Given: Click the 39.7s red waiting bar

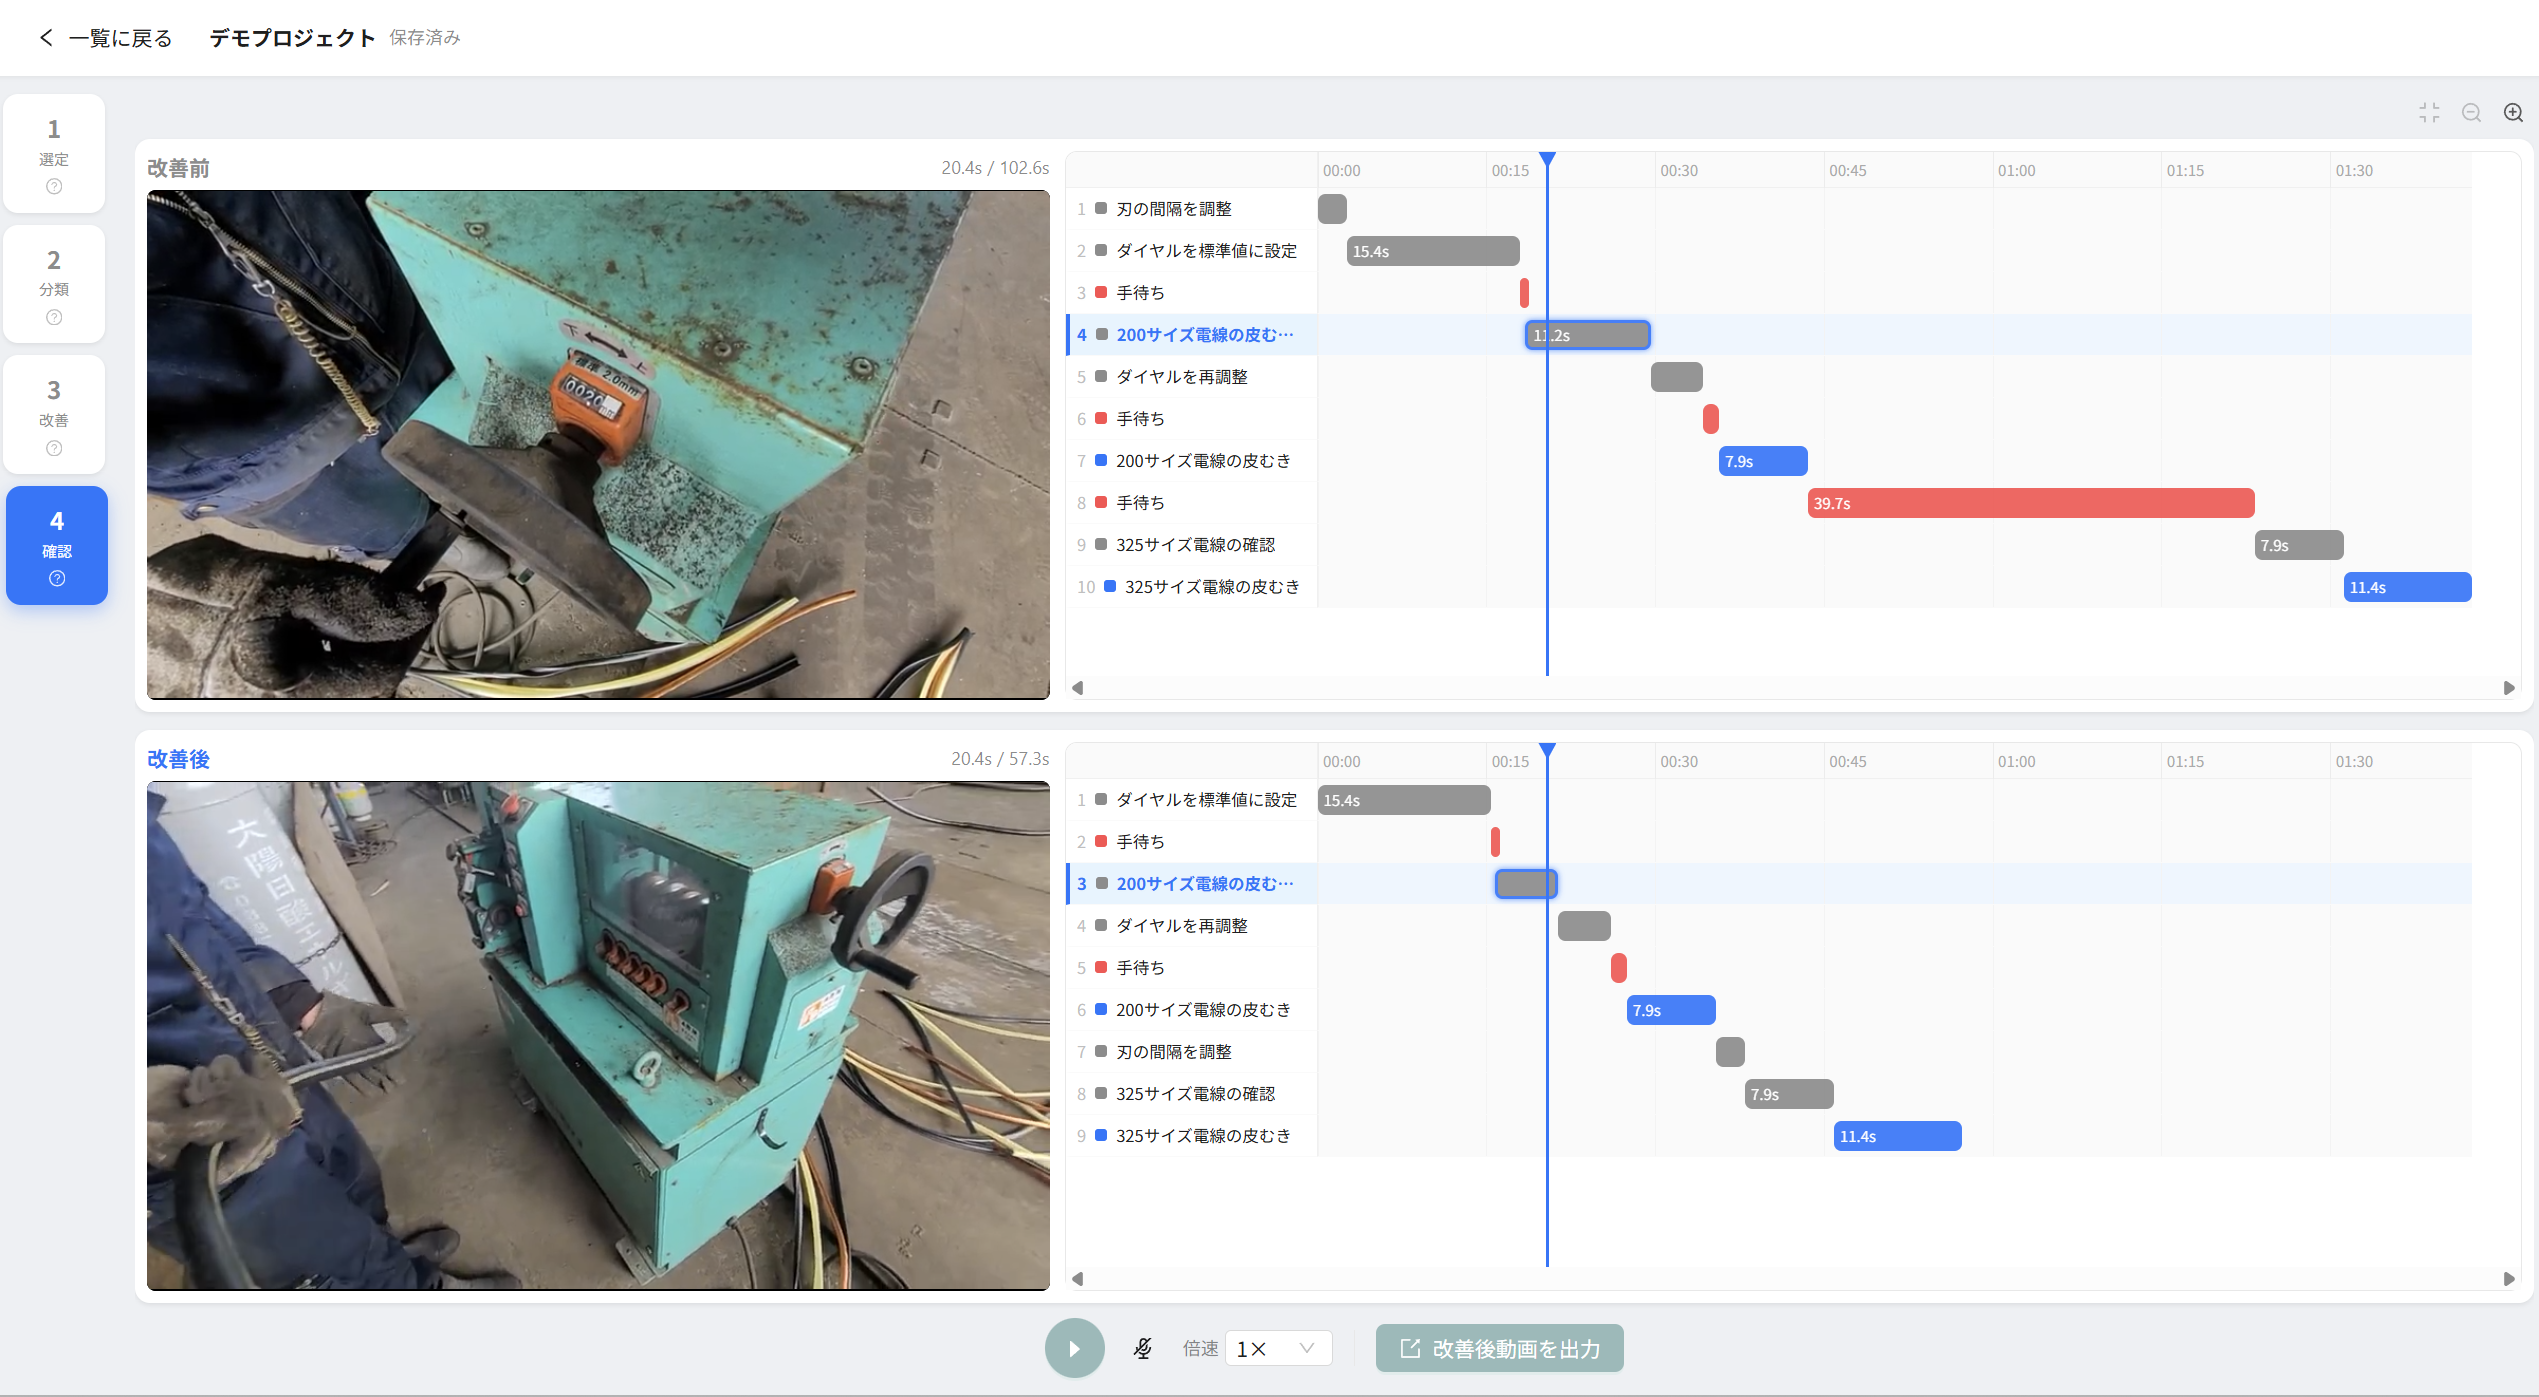Looking at the screenshot, I should (x=2031, y=503).
